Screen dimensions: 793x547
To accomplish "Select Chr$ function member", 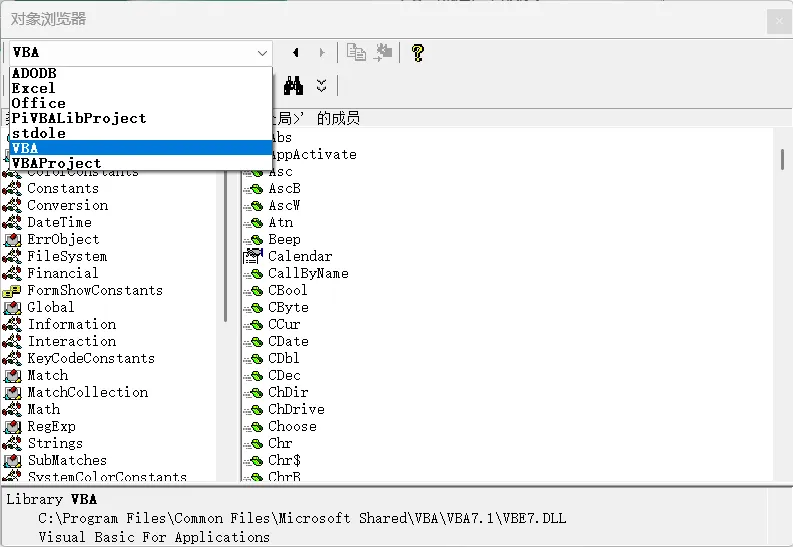I will (x=284, y=461).
